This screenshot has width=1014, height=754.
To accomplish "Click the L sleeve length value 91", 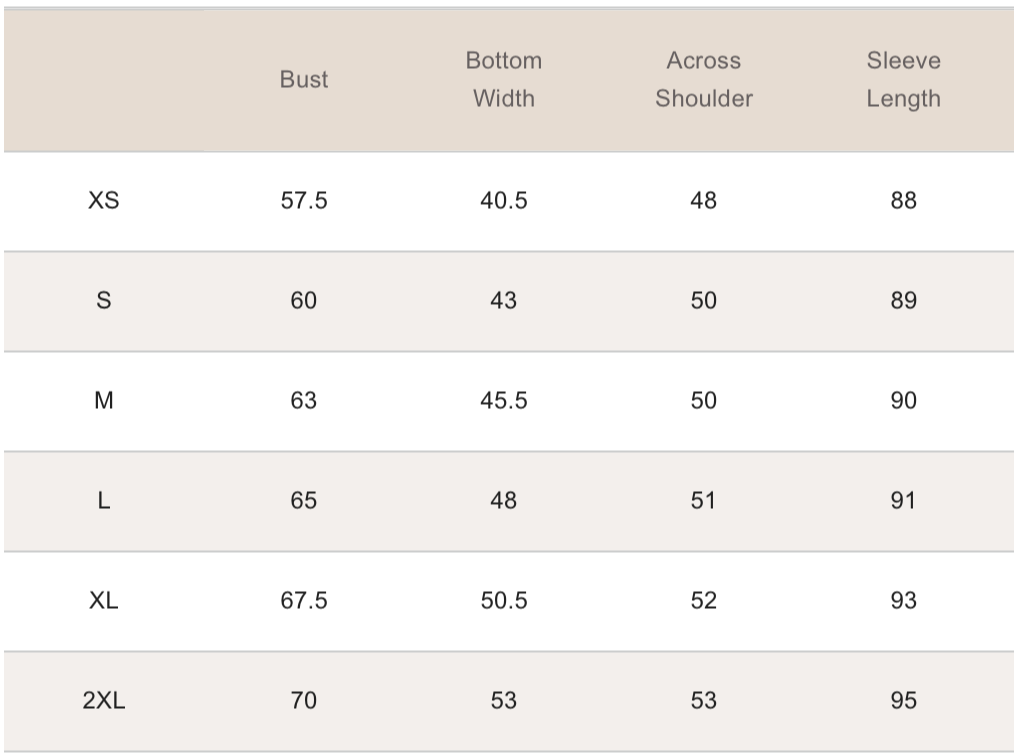I will [x=903, y=500].
